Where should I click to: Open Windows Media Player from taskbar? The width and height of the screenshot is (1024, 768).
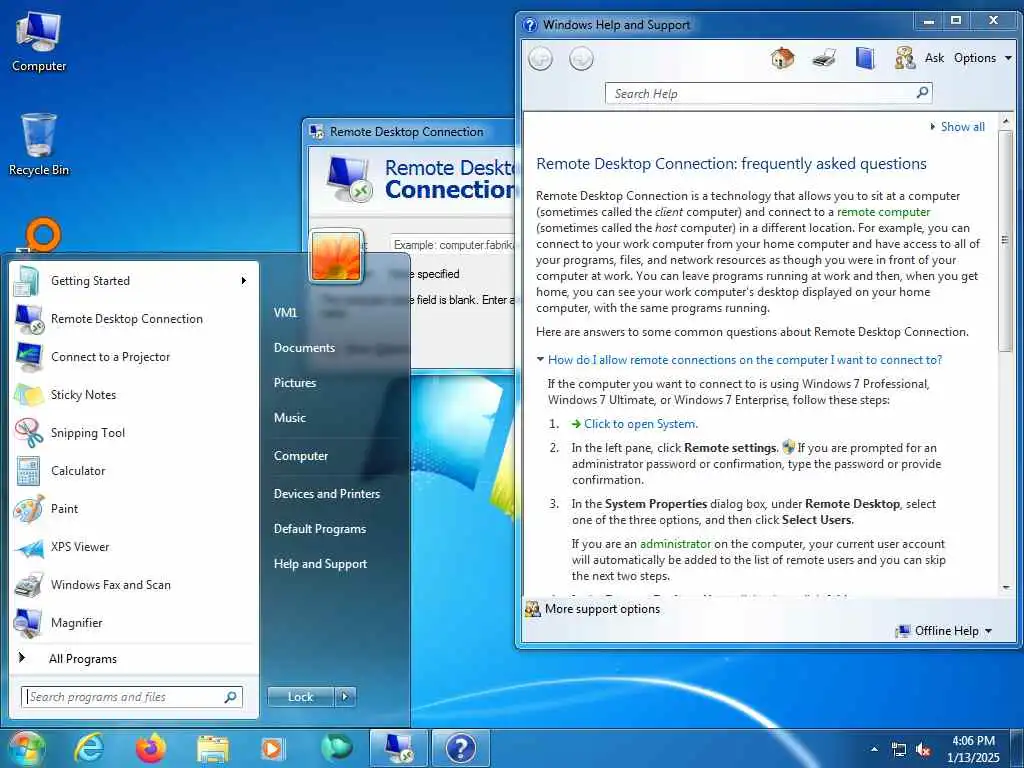coord(272,748)
